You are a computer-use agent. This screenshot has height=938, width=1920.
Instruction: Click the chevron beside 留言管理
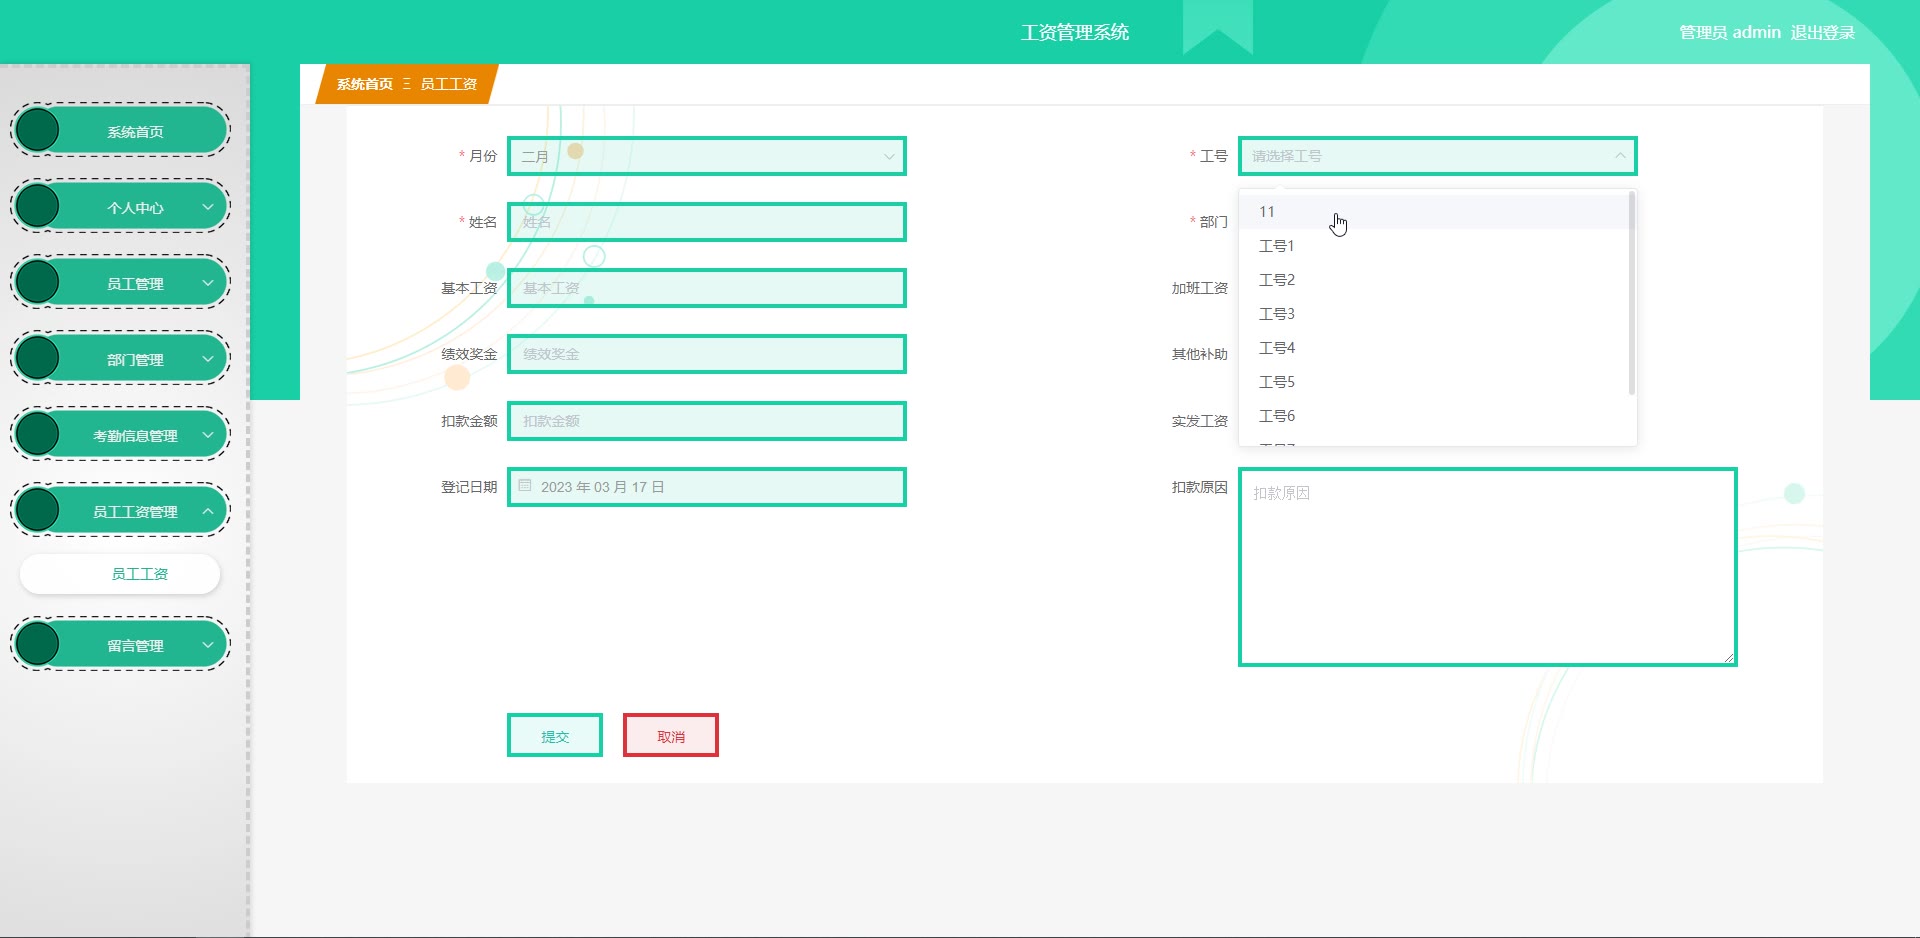tap(208, 645)
